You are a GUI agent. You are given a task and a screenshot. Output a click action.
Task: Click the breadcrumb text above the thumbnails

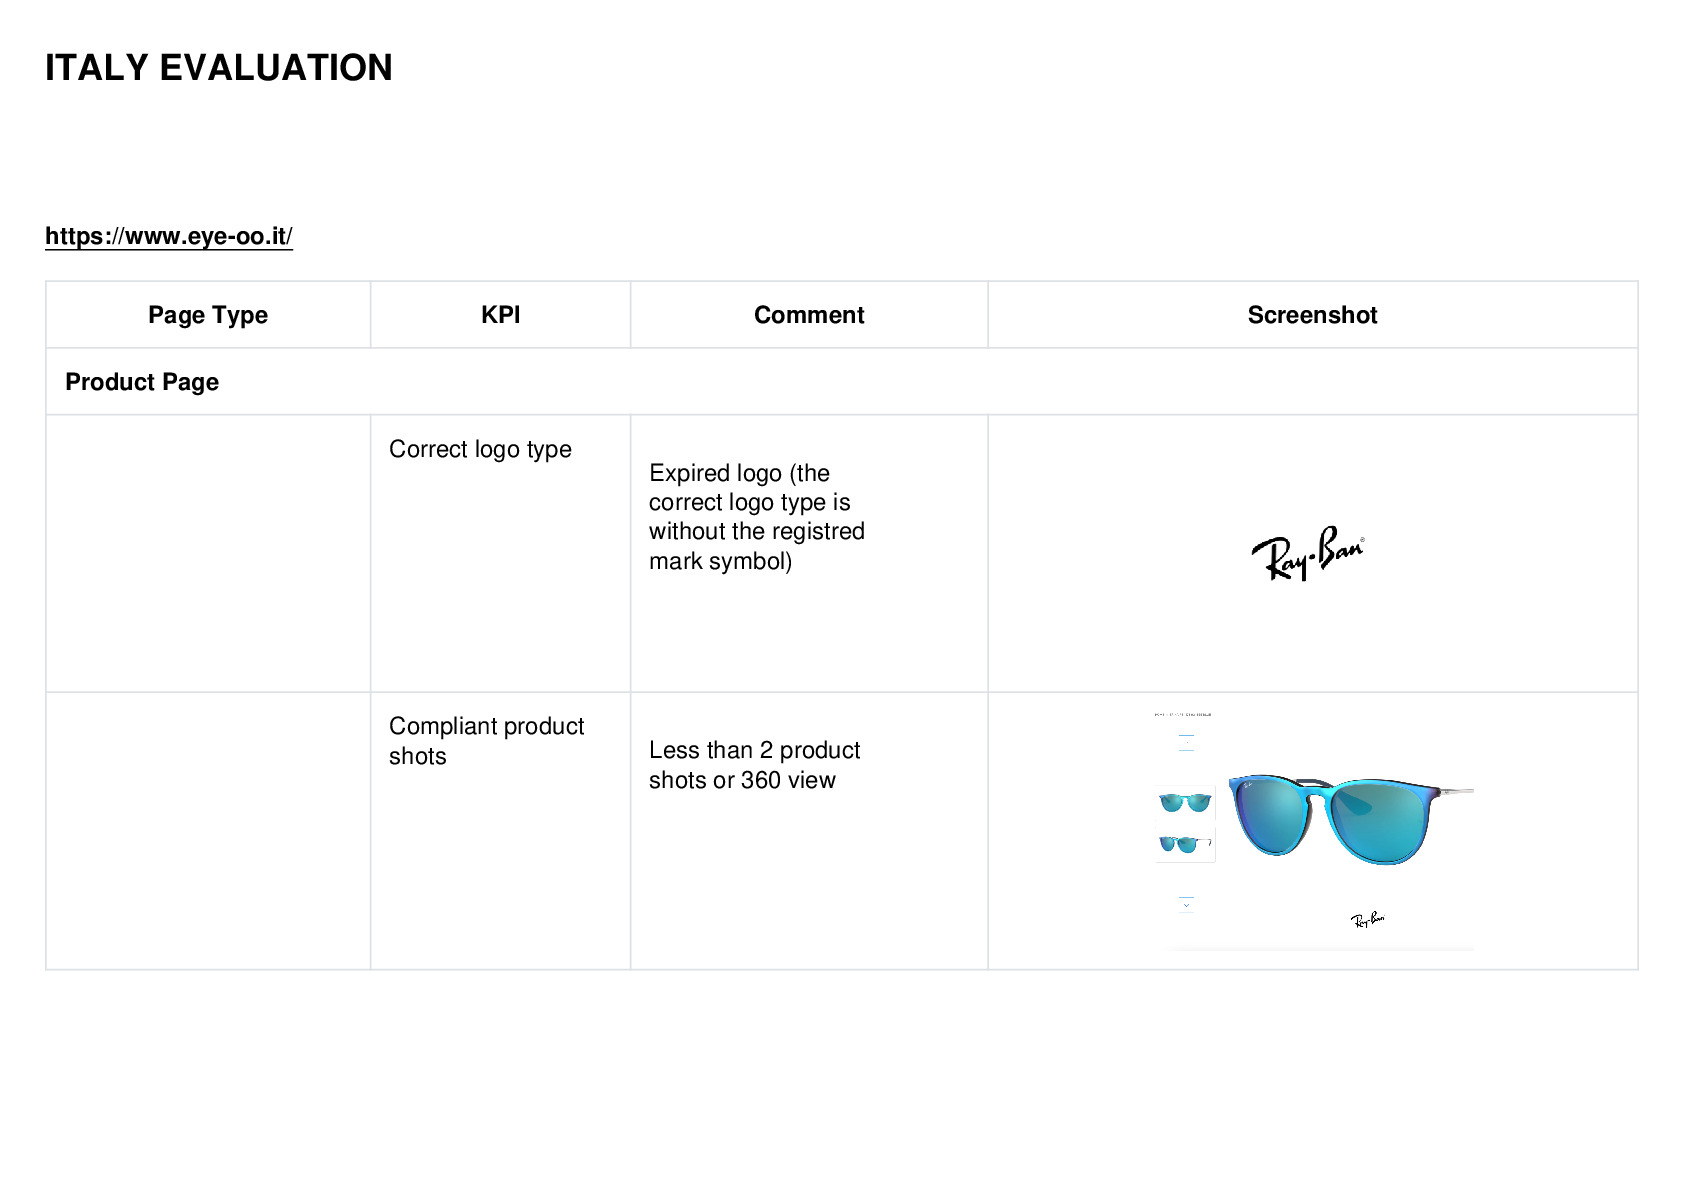[x=1183, y=715]
